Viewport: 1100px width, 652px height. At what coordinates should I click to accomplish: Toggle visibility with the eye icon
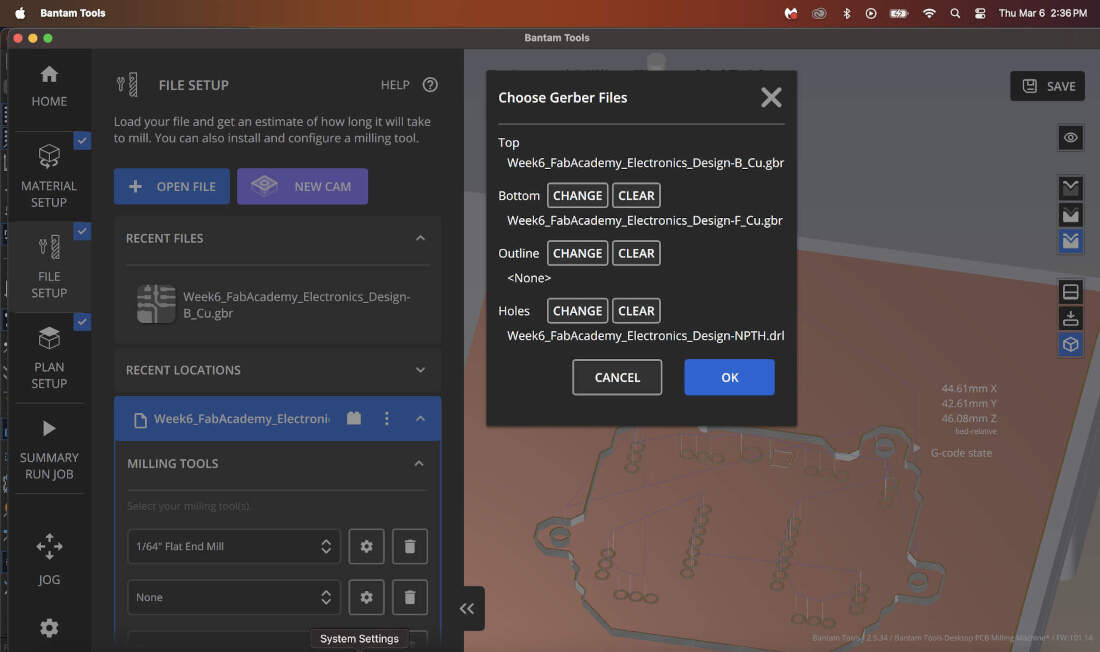(x=1071, y=138)
